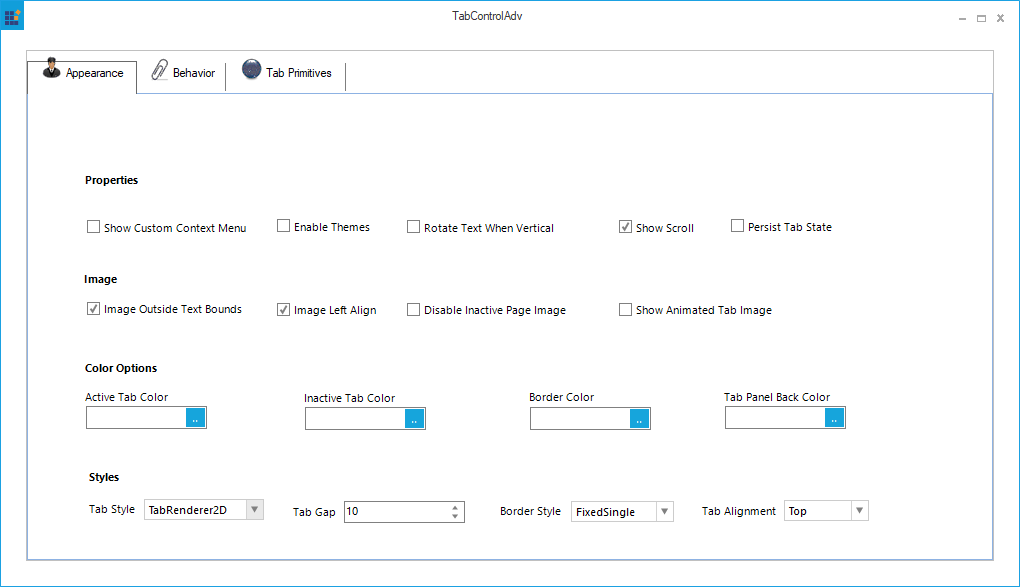Open Tab Panel Back Color picker button
The height and width of the screenshot is (587, 1020).
(x=835, y=418)
